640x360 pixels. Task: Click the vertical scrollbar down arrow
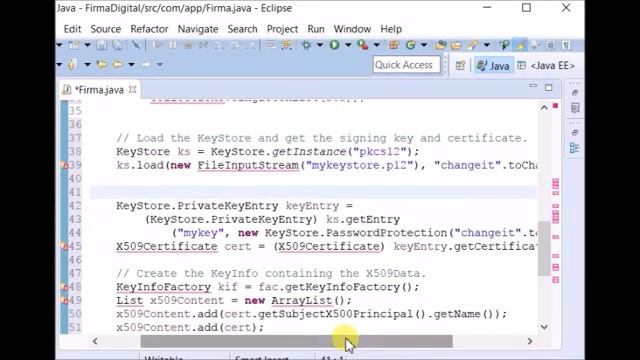(544, 327)
